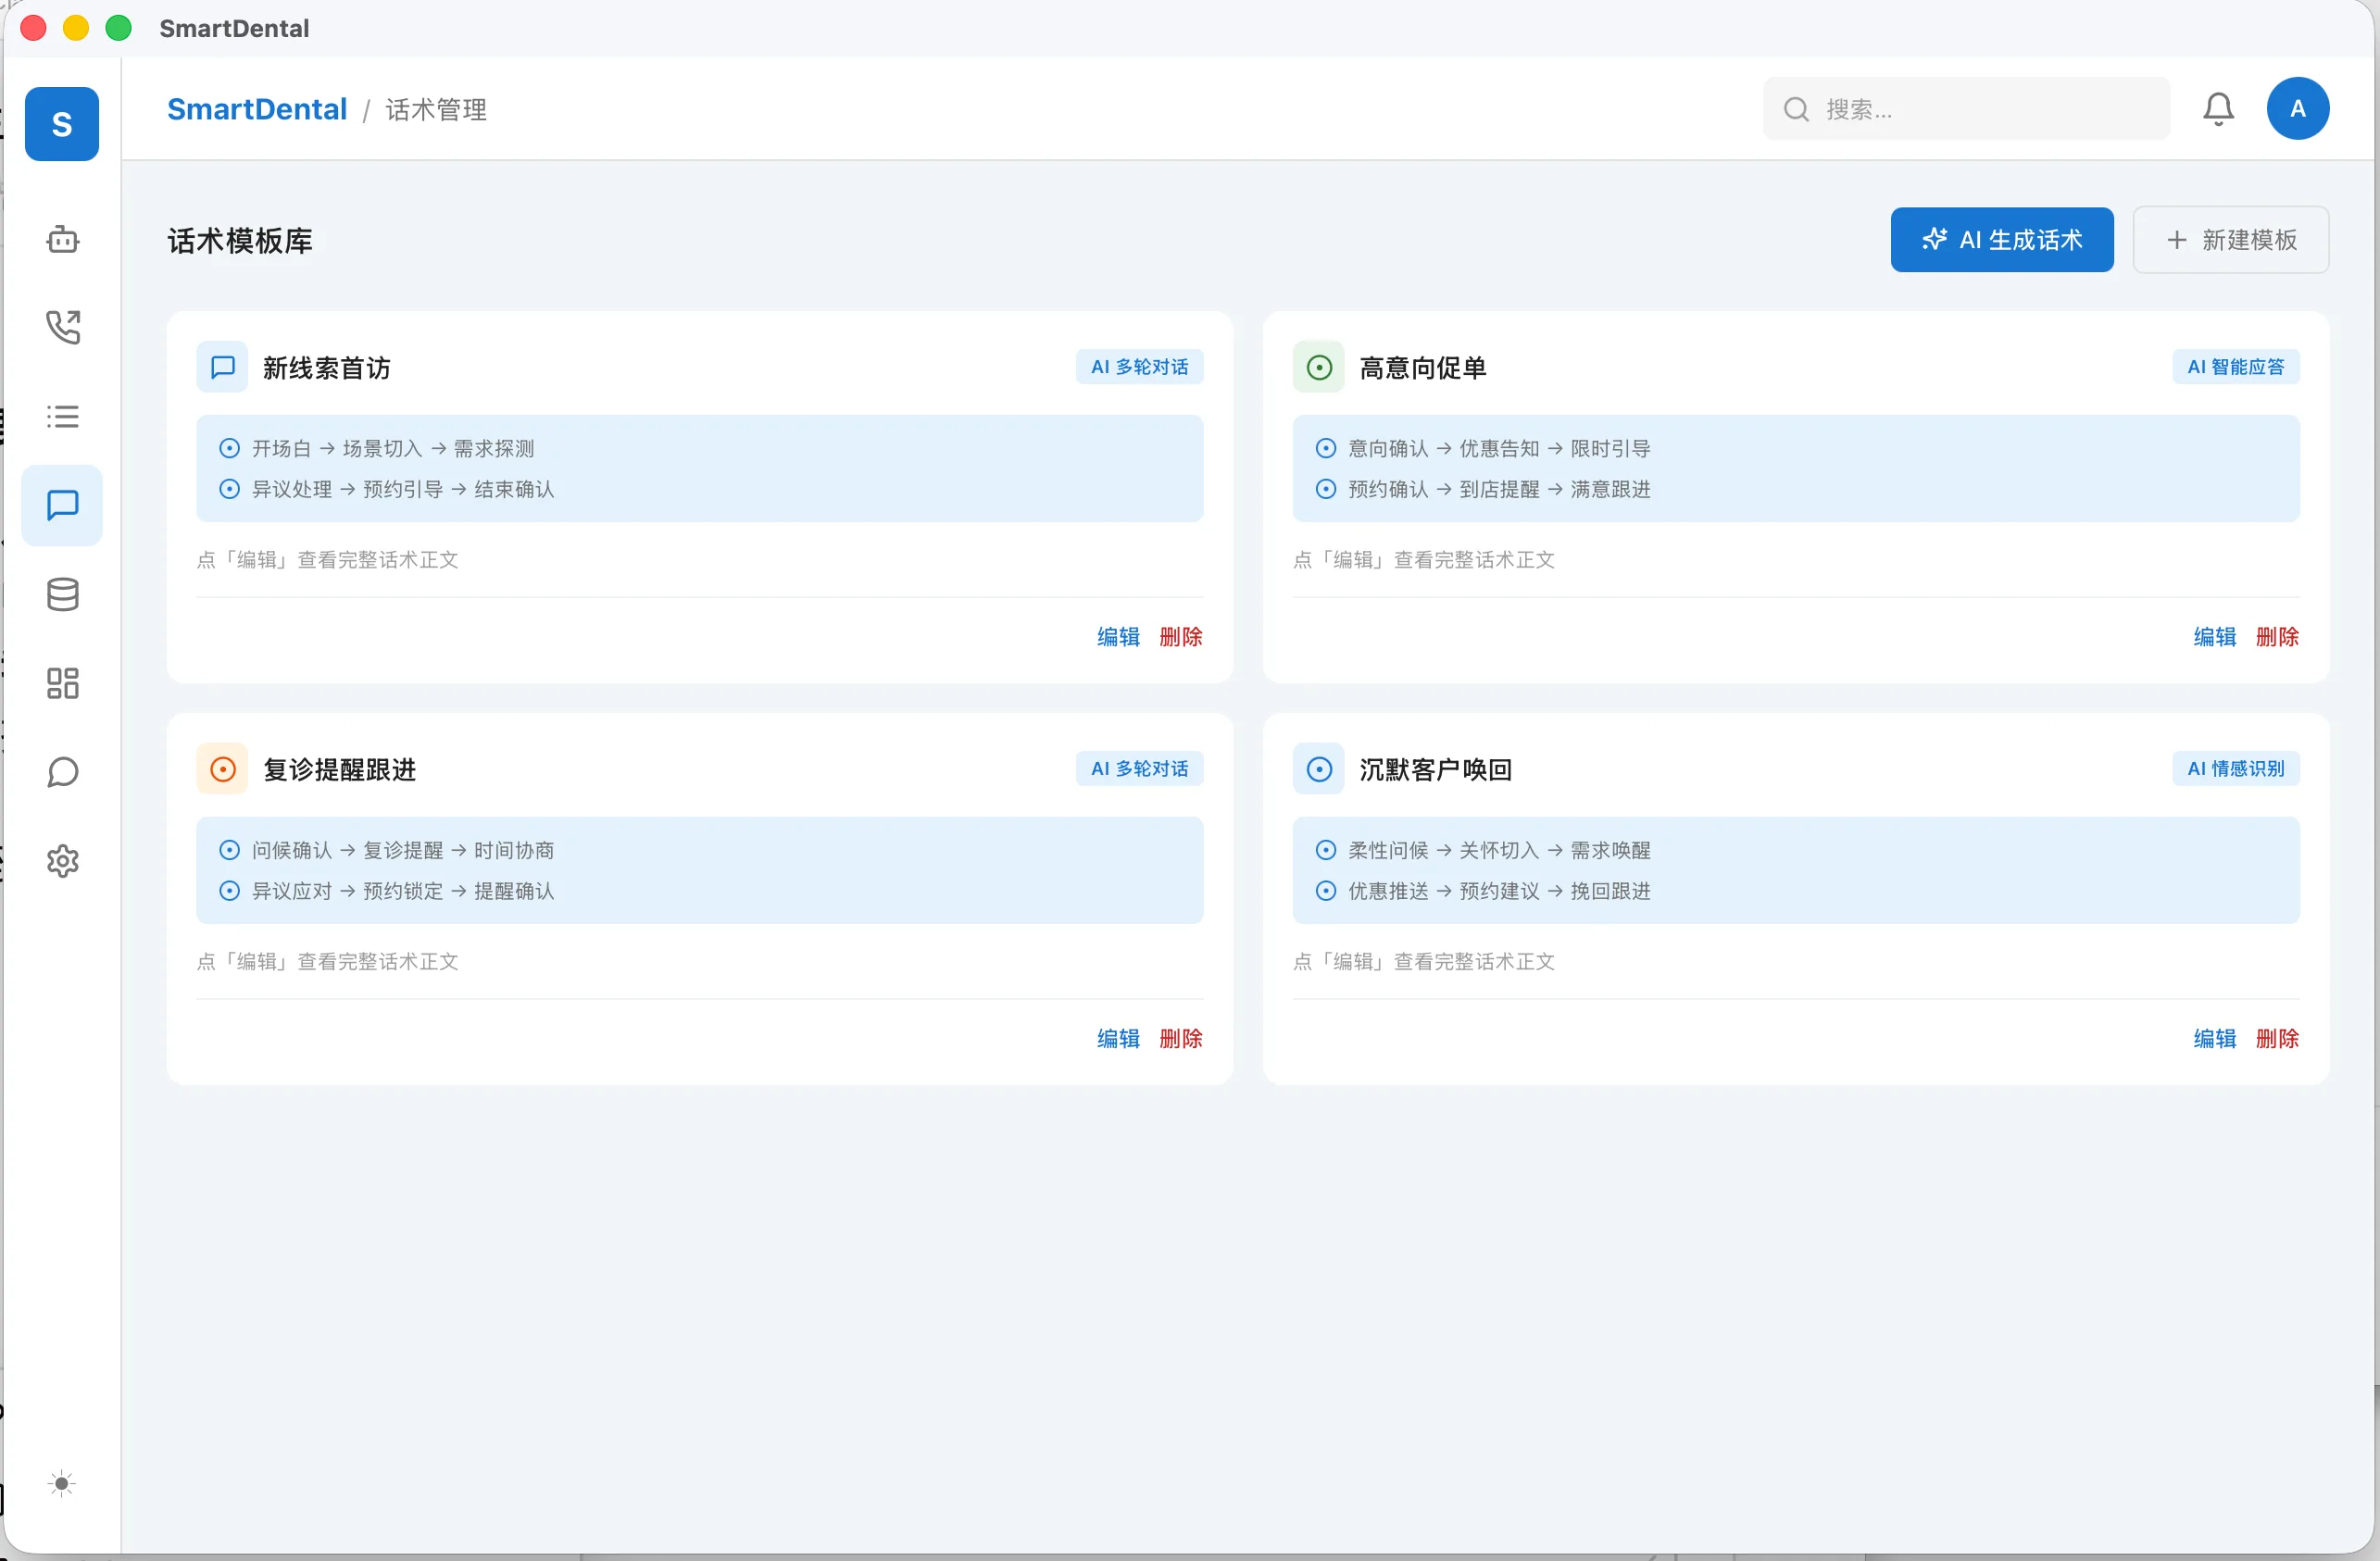2380x1561 pixels.
Task: Delete the 复诊提醒跟进 template
Action: (1181, 1039)
